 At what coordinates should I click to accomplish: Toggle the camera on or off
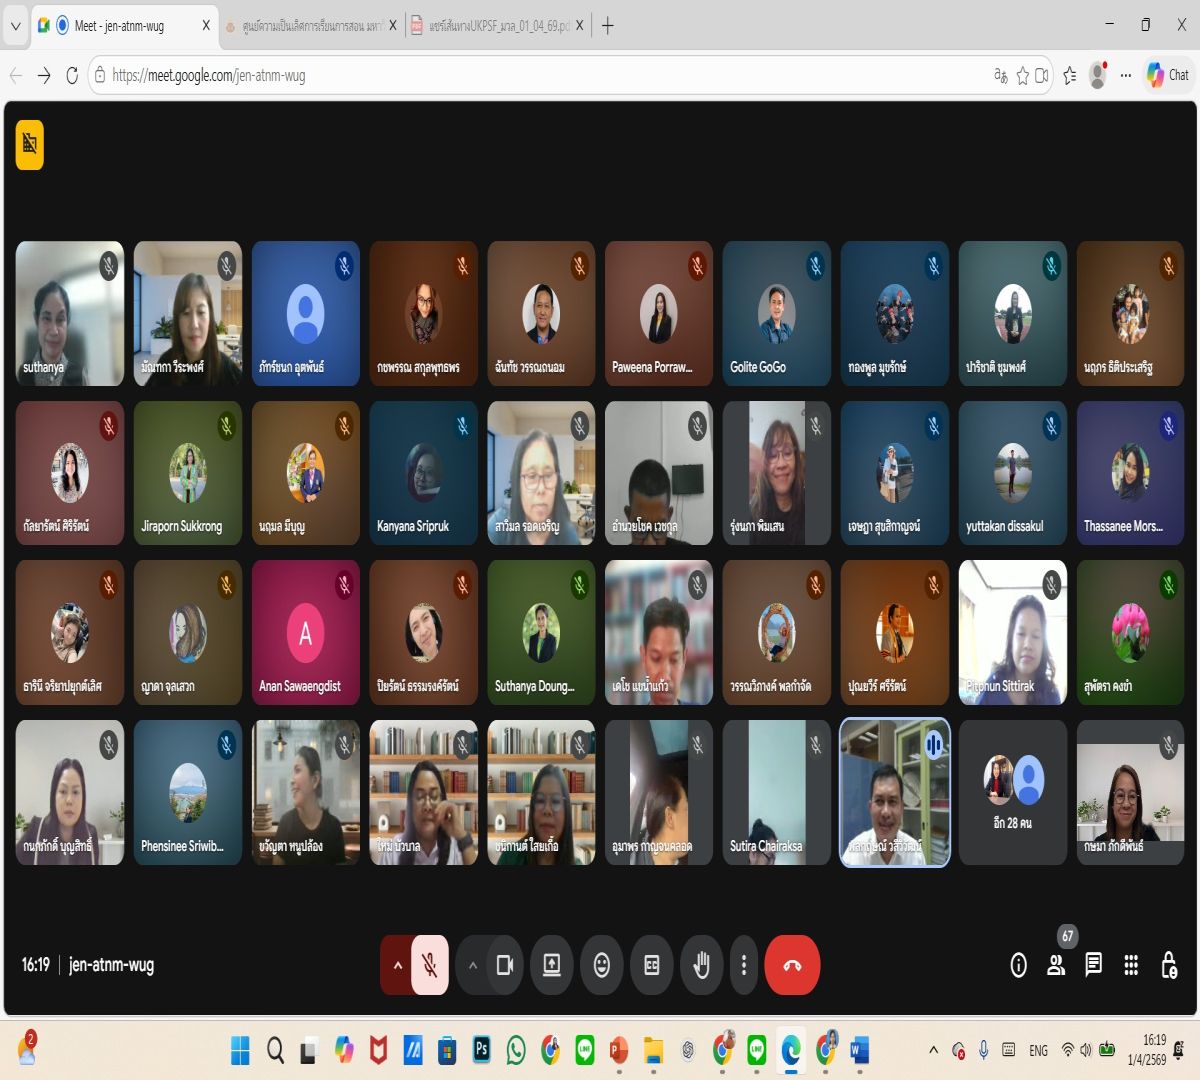[505, 965]
